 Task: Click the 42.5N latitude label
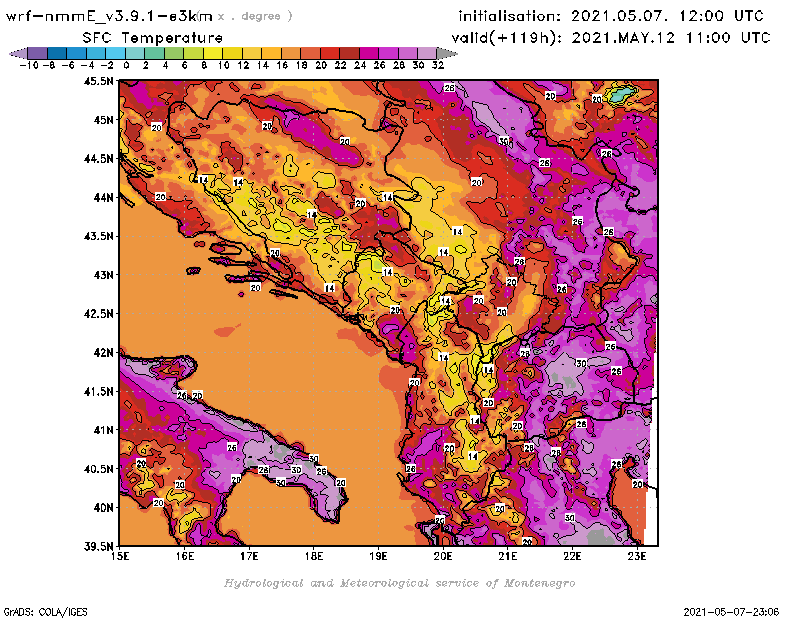click(98, 314)
